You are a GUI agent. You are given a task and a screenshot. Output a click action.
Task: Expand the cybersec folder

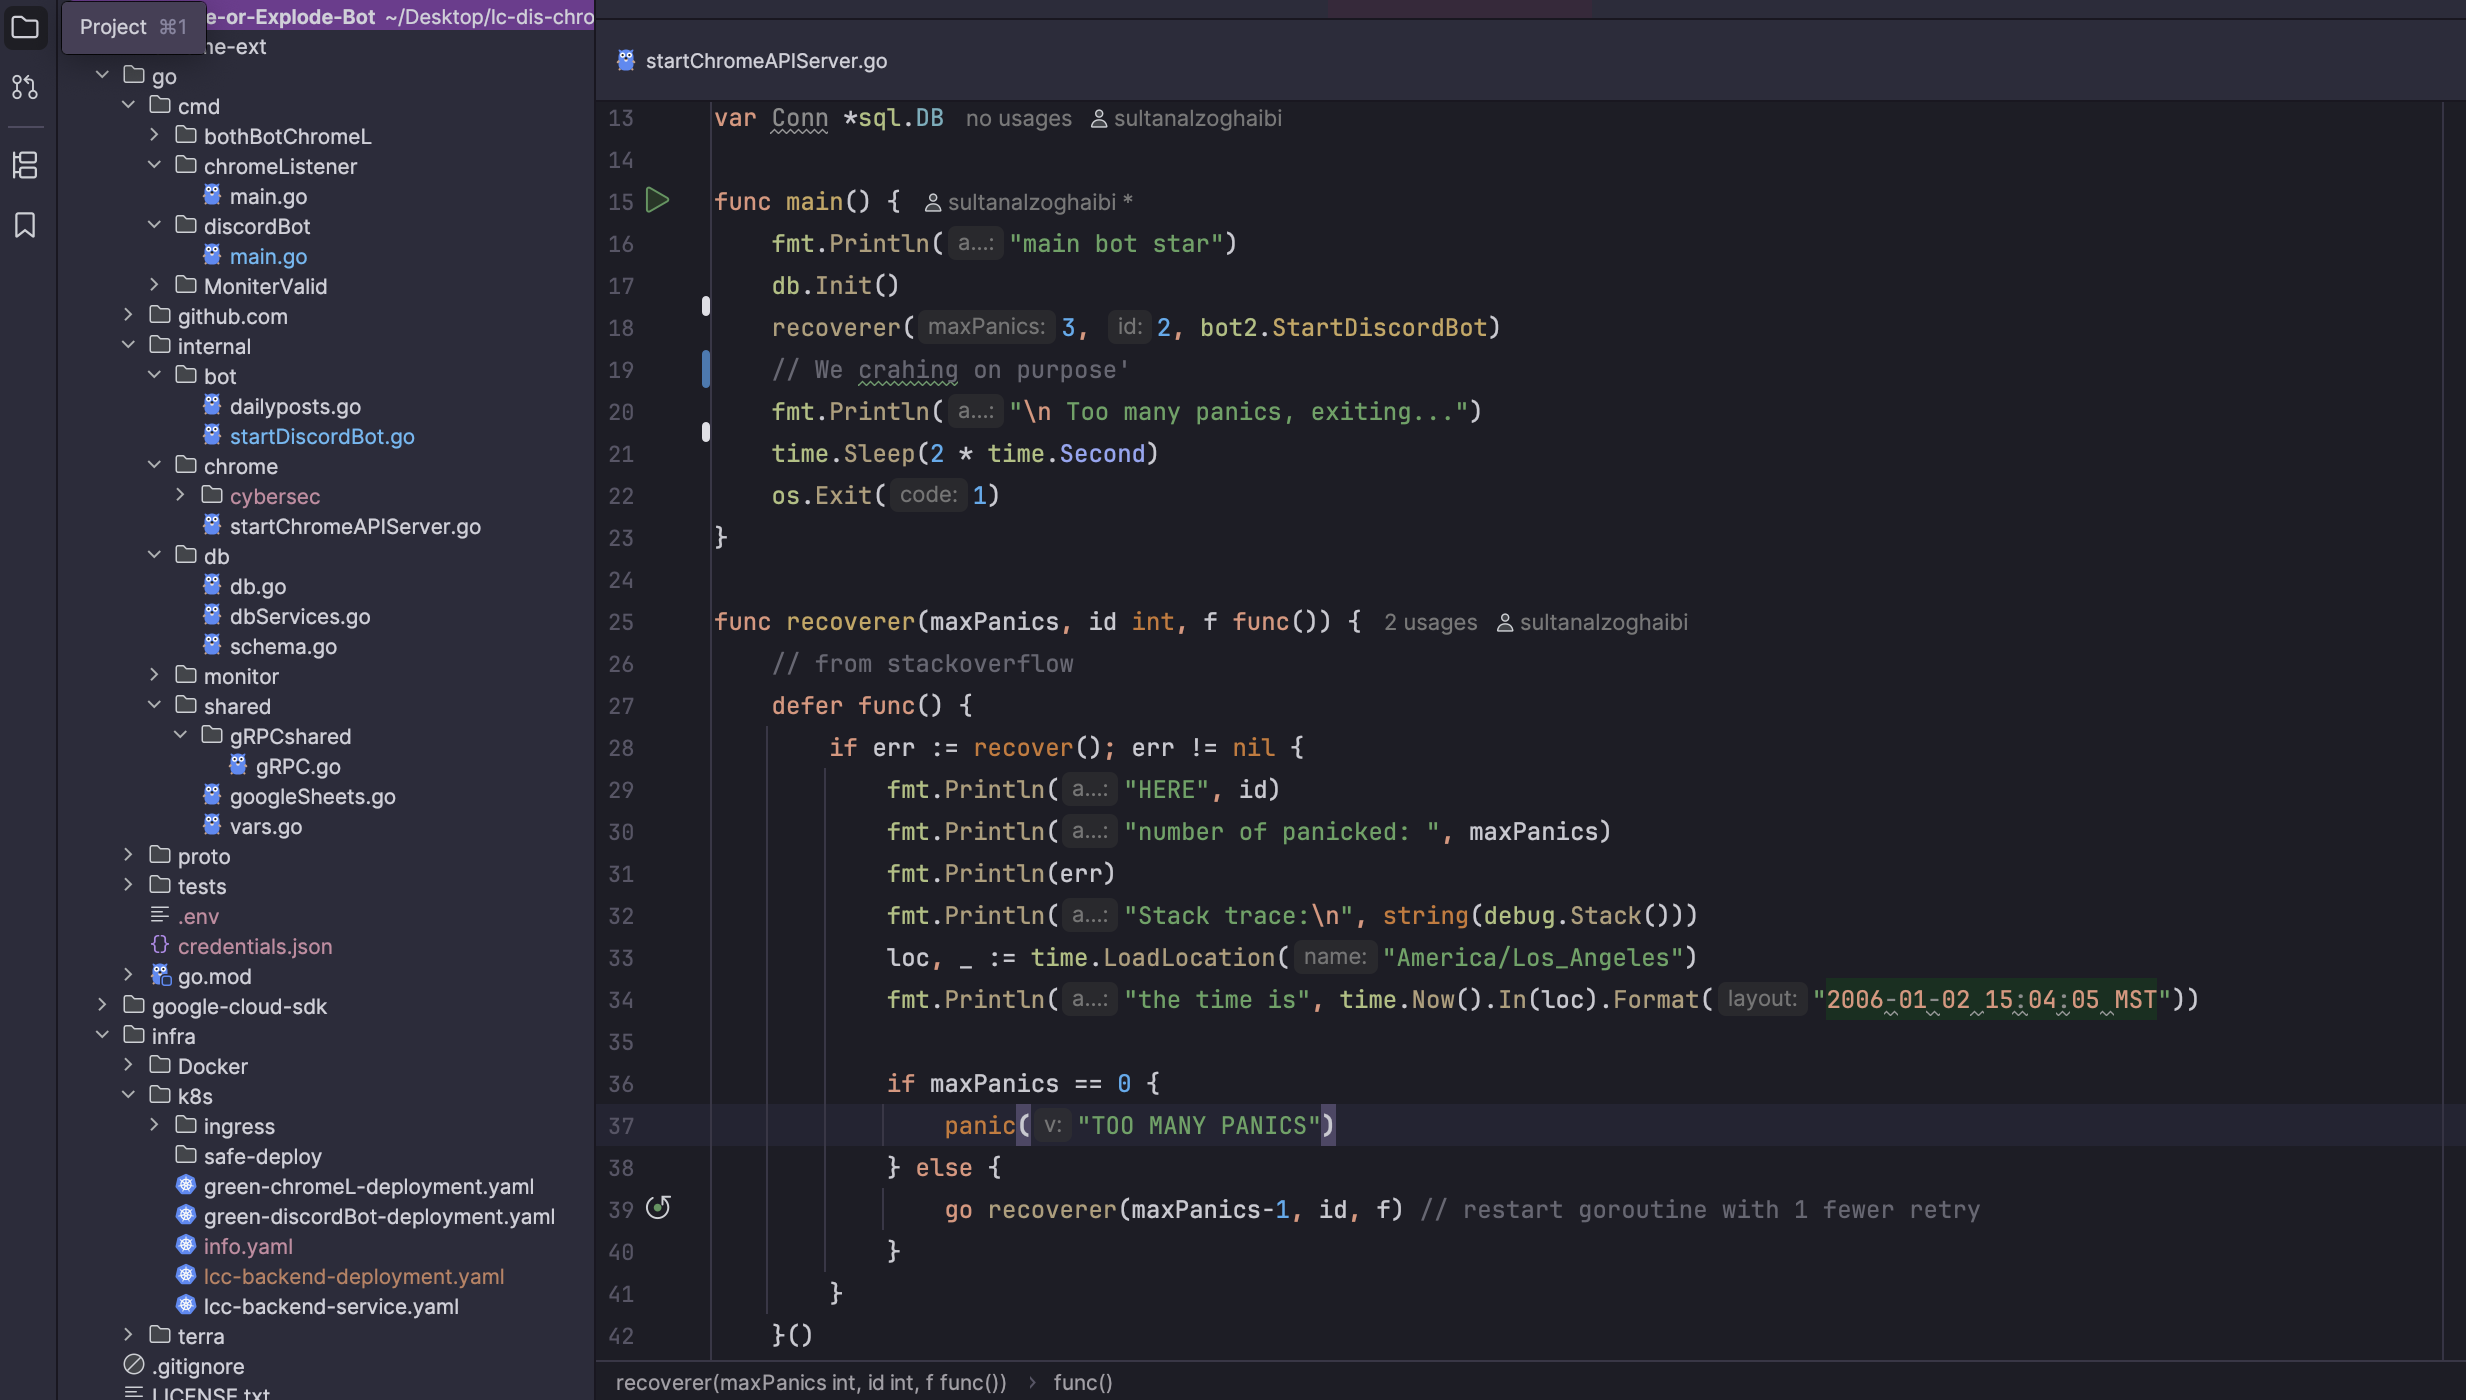pyautogui.click(x=180, y=495)
